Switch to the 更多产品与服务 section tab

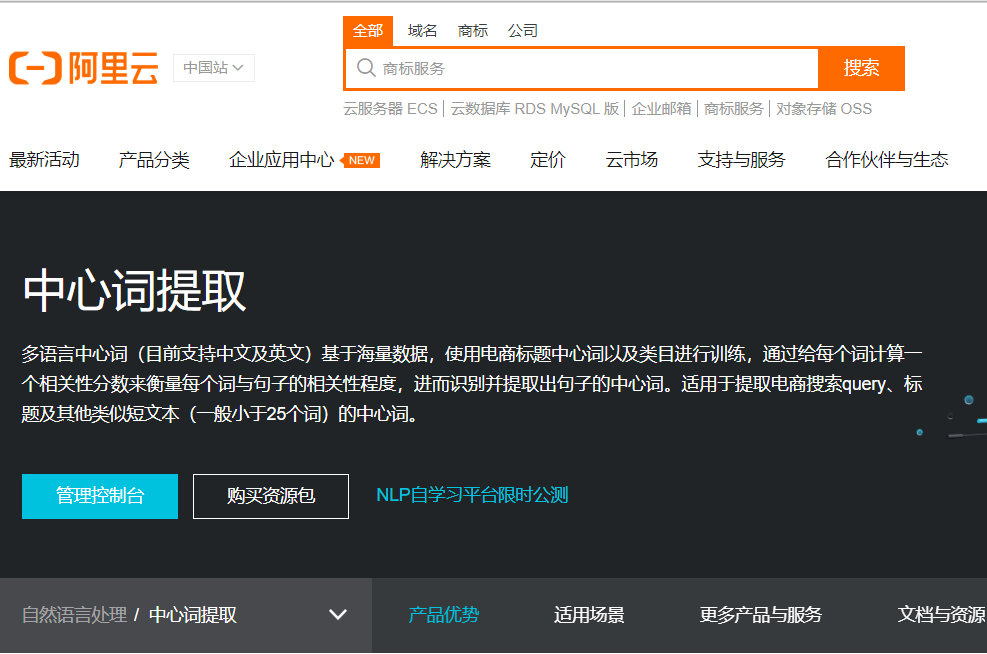tap(760, 615)
